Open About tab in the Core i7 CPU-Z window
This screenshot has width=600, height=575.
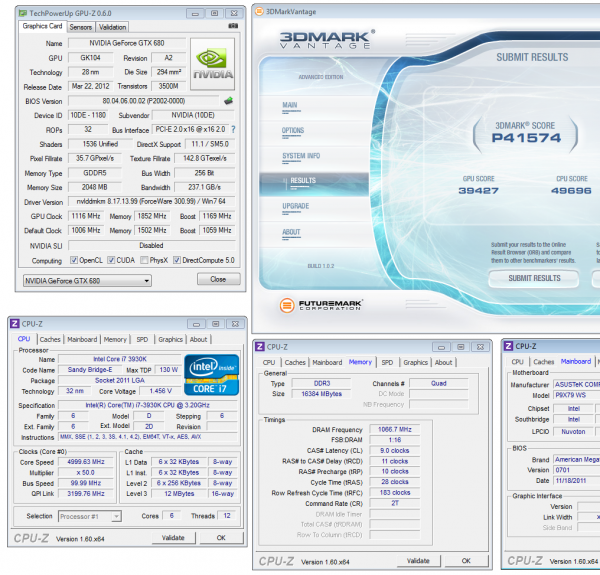[199, 339]
